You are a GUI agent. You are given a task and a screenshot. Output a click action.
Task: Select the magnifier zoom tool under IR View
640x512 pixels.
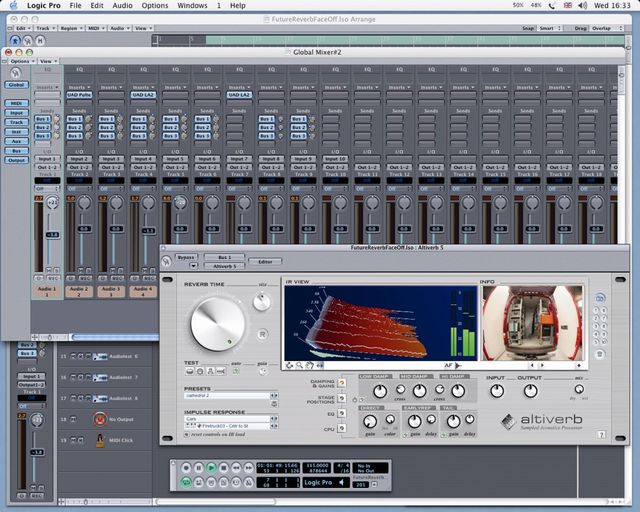click(300, 365)
